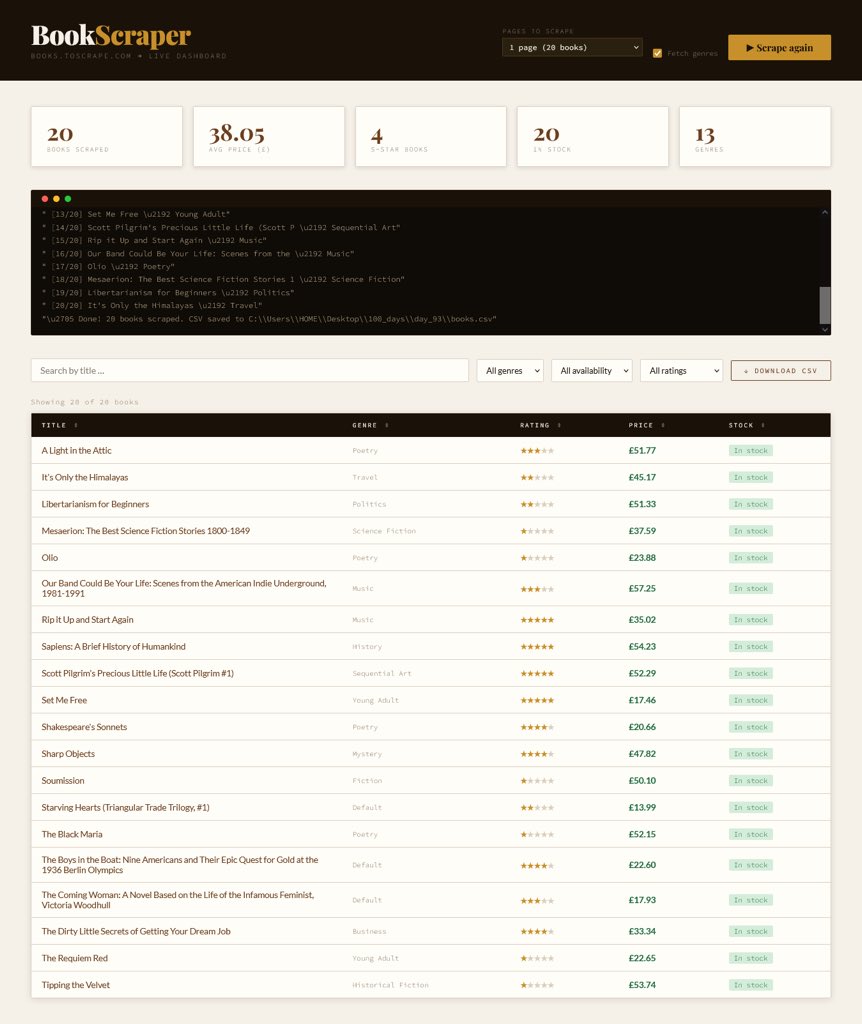862x1024 pixels.
Task: Click the star rating for Sharp Objects
Action: click(x=537, y=754)
